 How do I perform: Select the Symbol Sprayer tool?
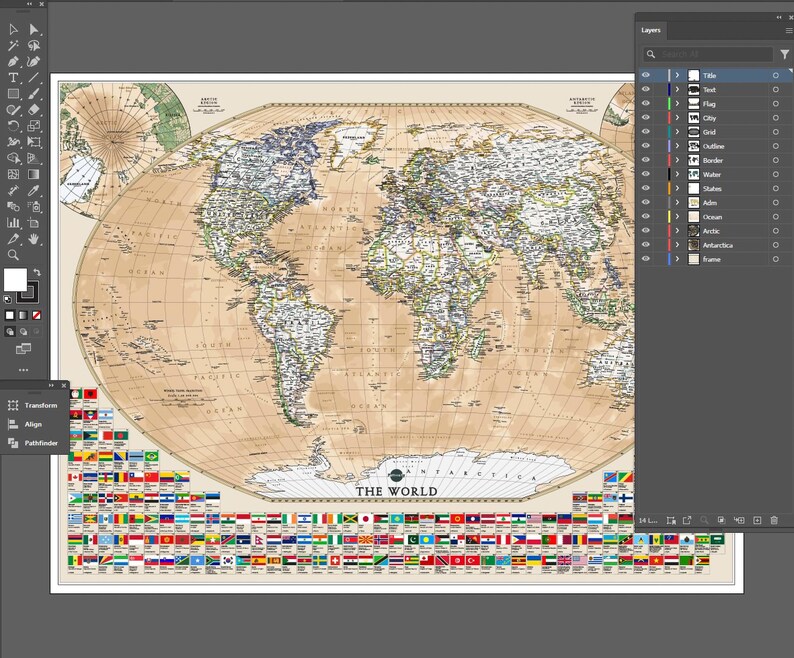coord(33,207)
